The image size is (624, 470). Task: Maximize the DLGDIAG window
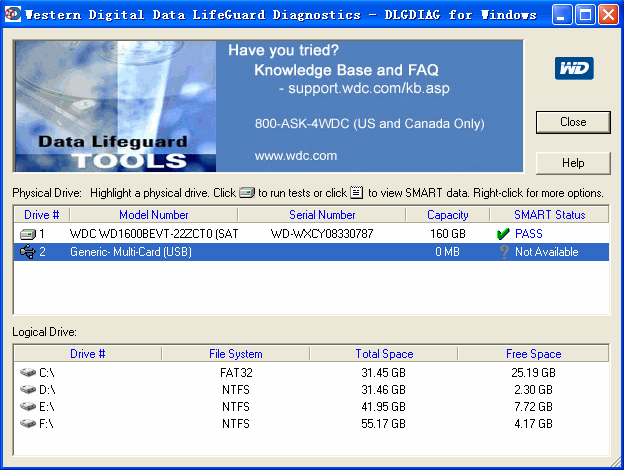coord(585,15)
